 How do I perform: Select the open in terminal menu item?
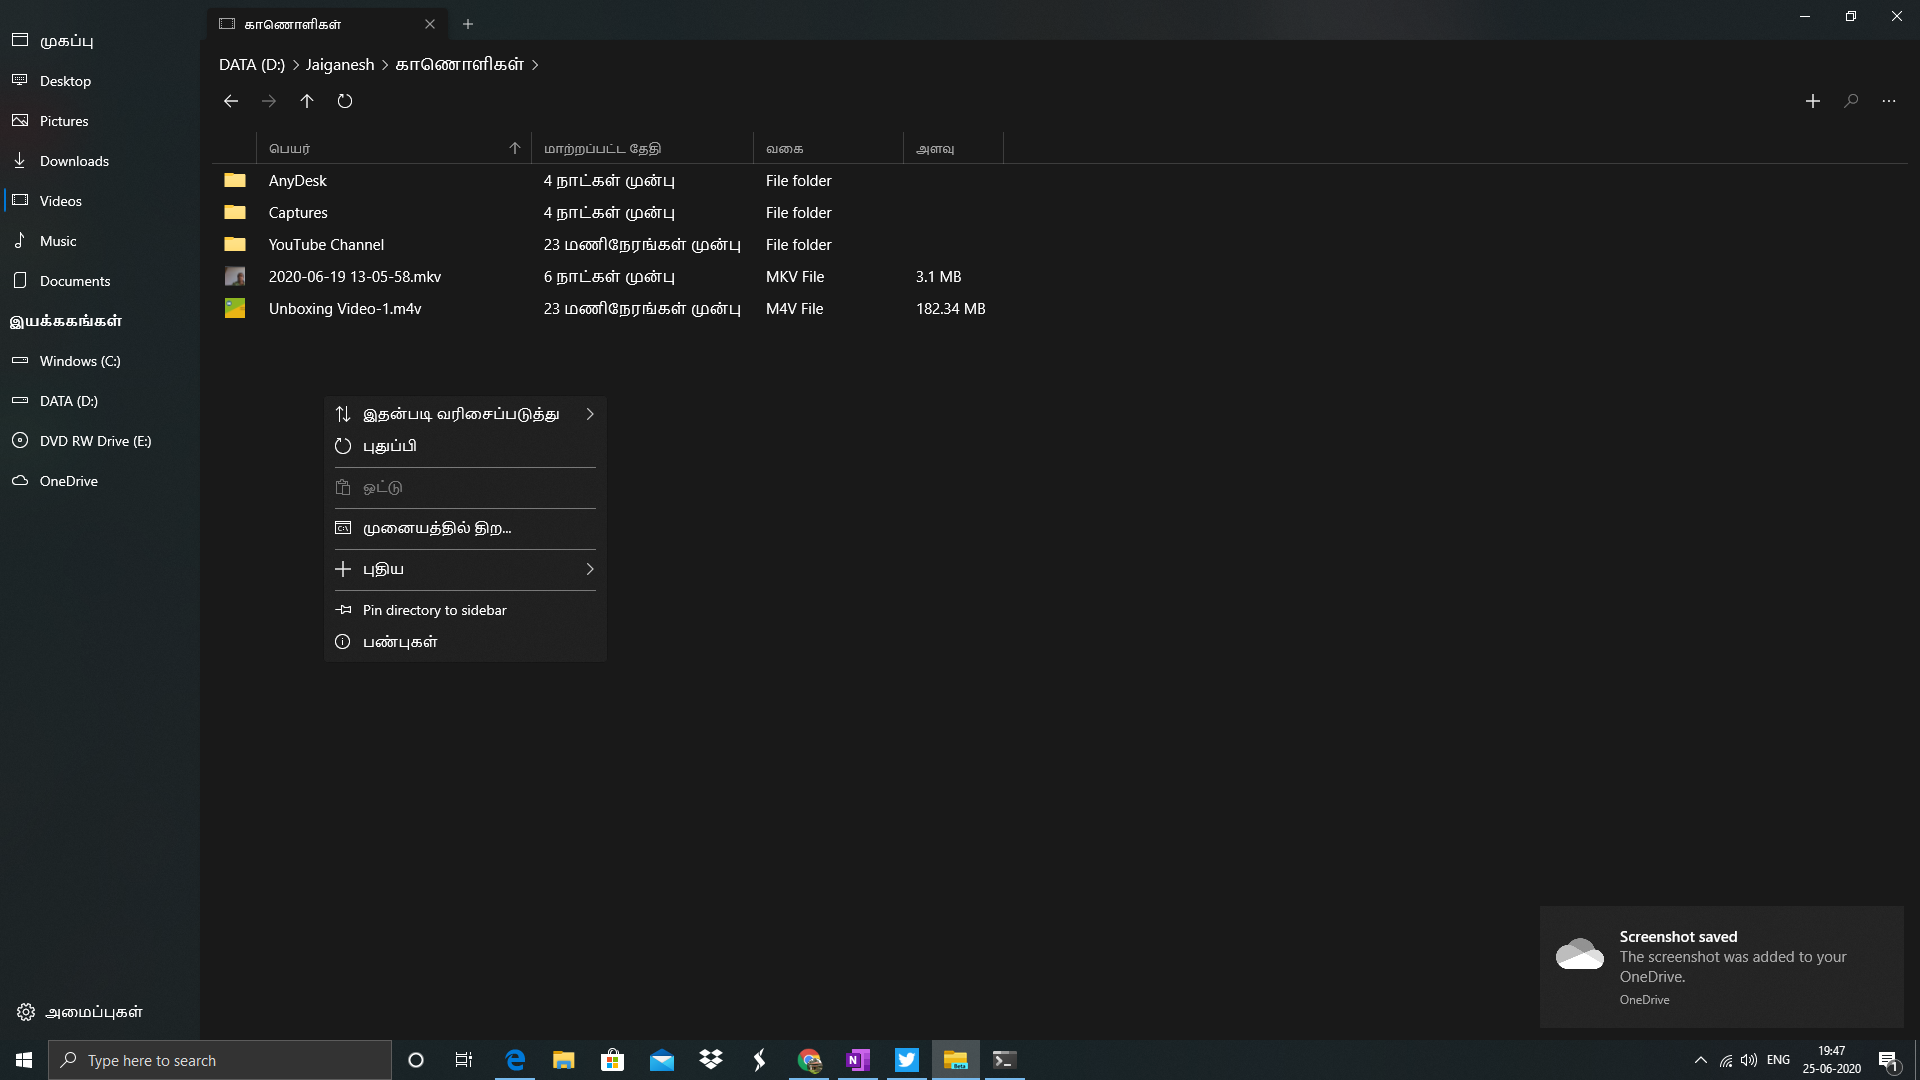(x=435, y=527)
